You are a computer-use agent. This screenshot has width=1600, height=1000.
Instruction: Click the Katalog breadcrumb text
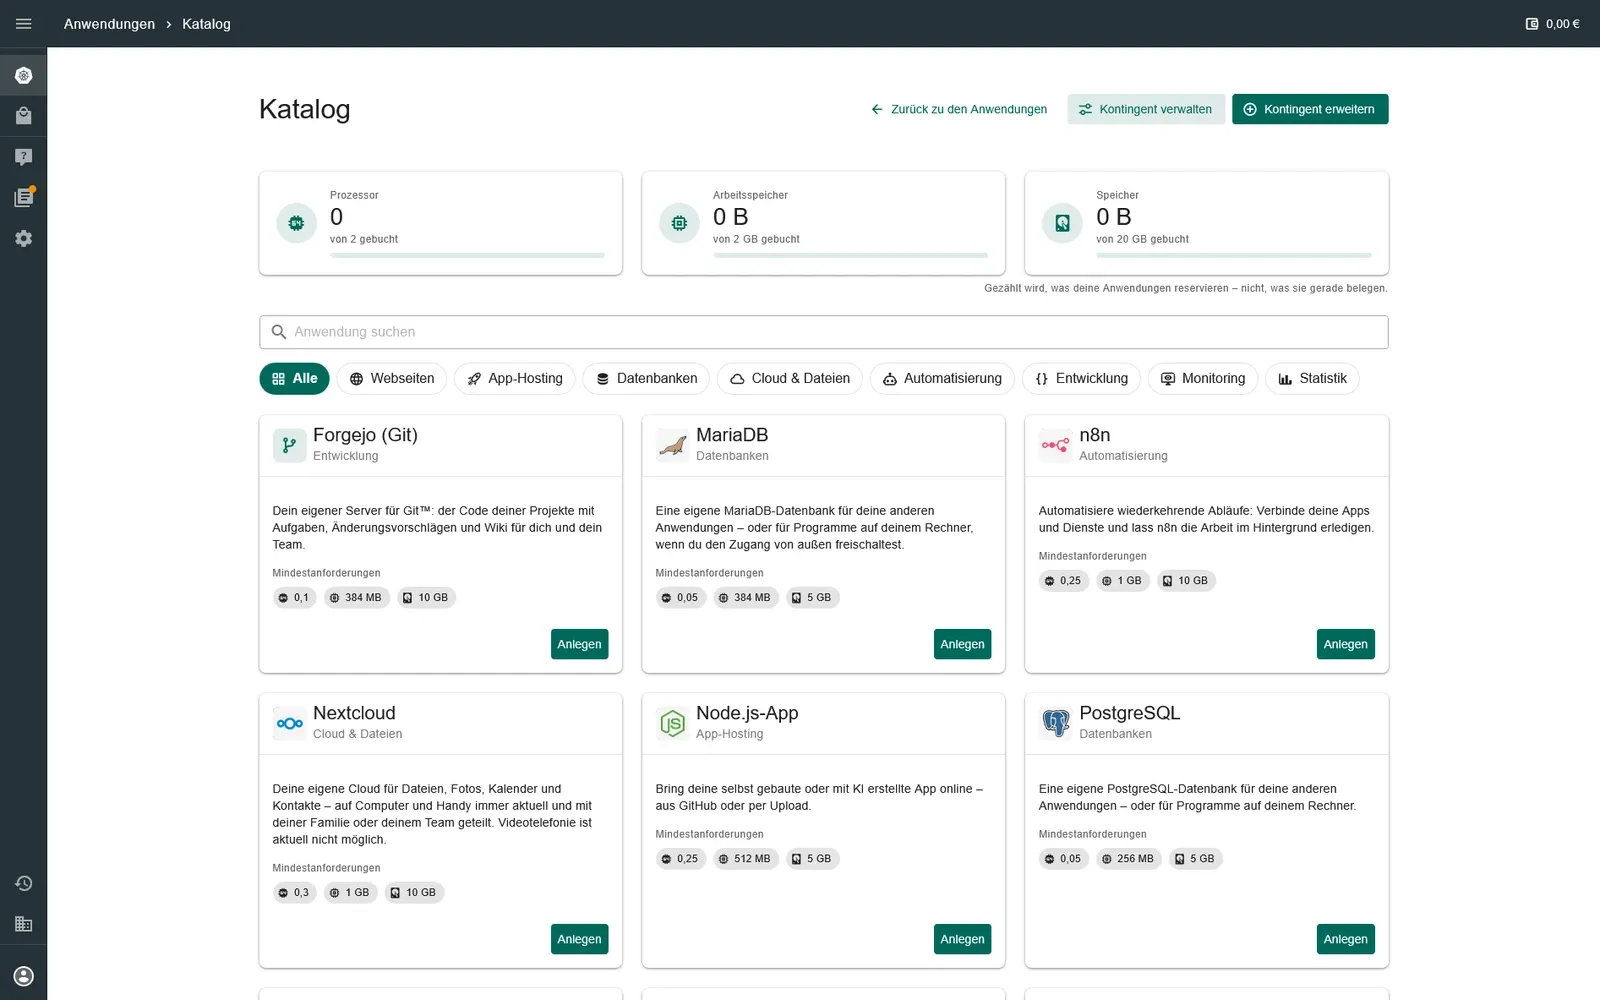[x=206, y=24]
